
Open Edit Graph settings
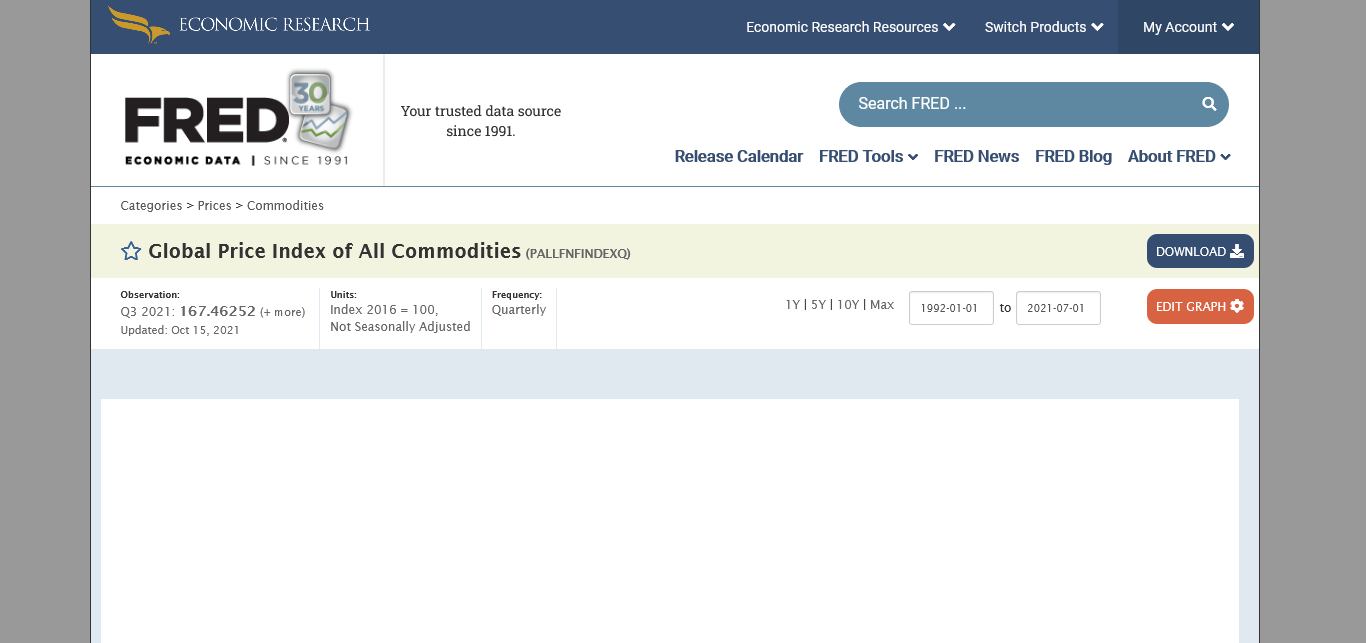(1199, 306)
